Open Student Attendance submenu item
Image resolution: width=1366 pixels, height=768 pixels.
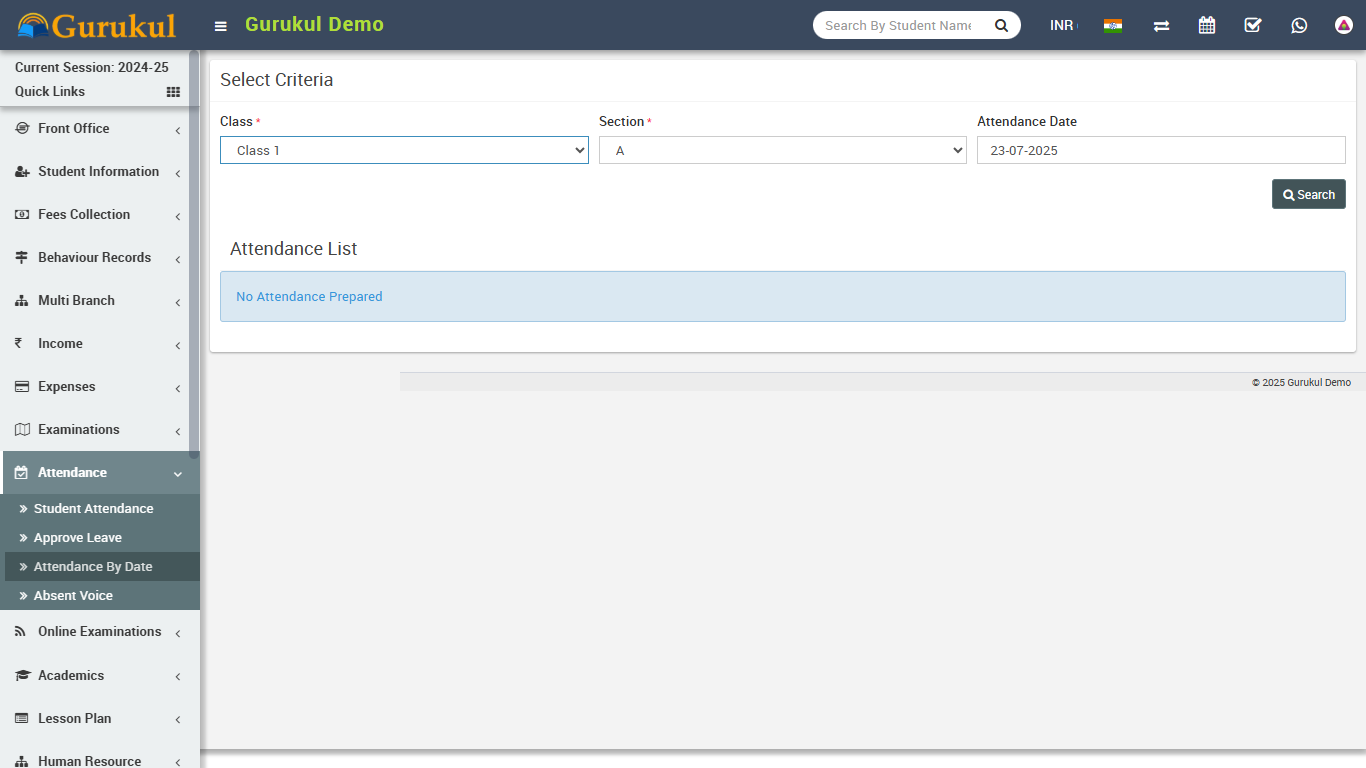[x=93, y=509]
